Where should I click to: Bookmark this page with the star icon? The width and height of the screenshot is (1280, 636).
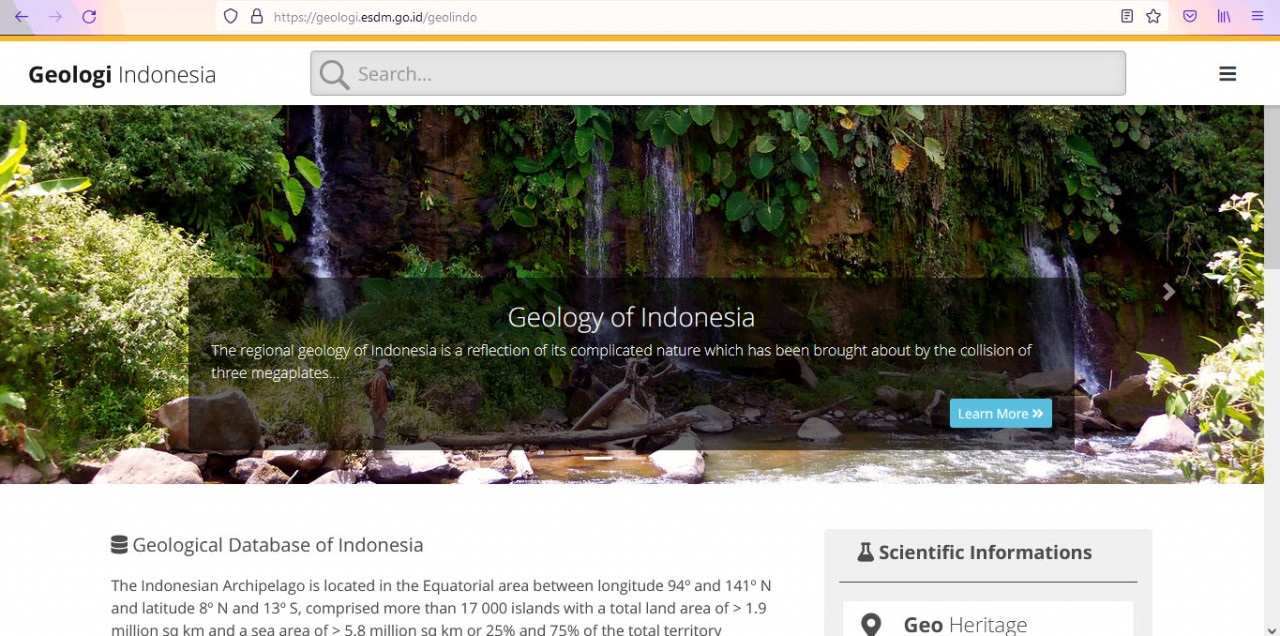coord(1153,17)
